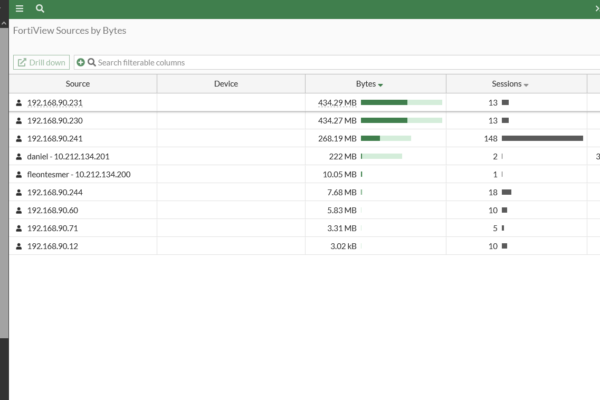
Task: Sort by Bytes column arrow
Action: [381, 85]
